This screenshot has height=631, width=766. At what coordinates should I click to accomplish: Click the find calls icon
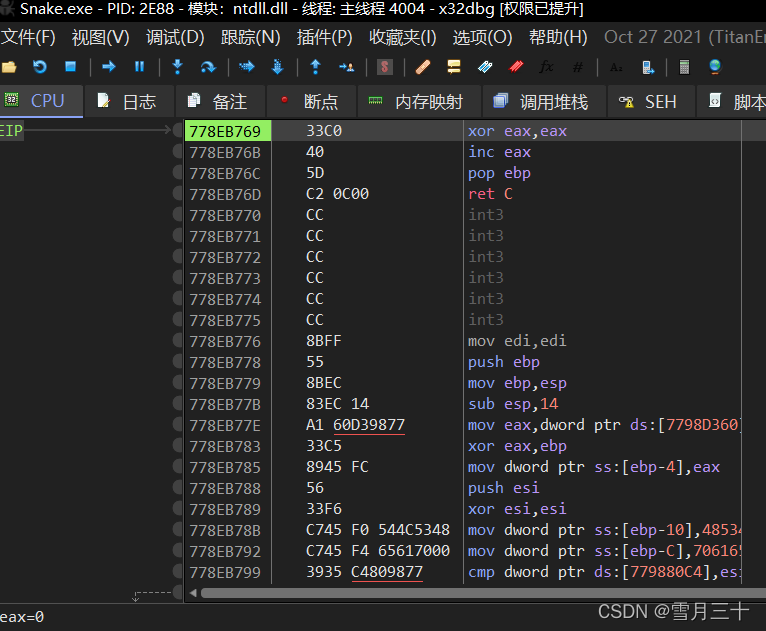tap(647, 67)
